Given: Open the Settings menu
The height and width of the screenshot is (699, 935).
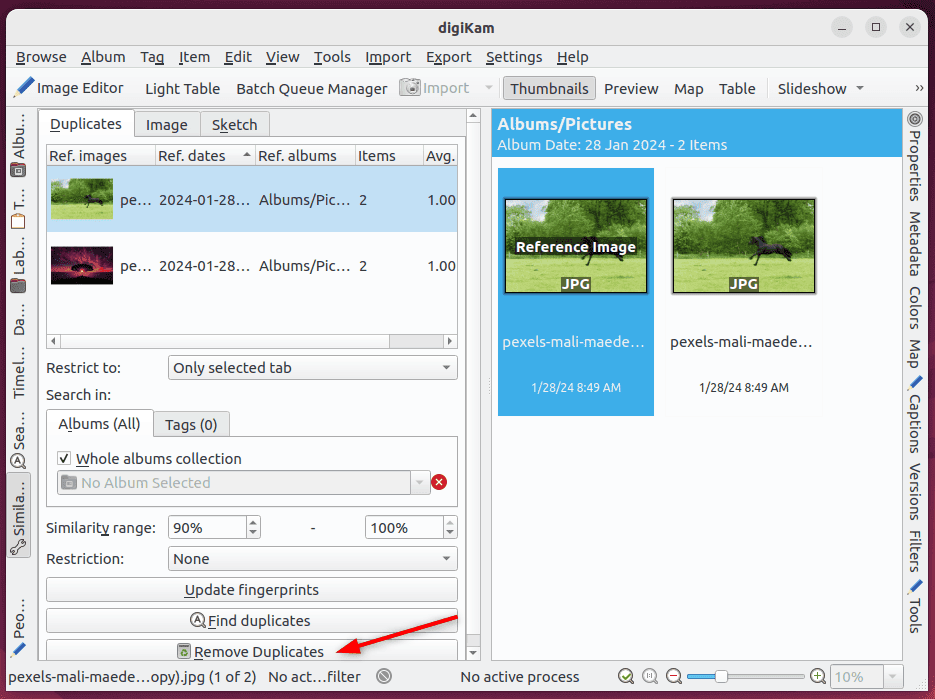Looking at the screenshot, I should tap(513, 57).
